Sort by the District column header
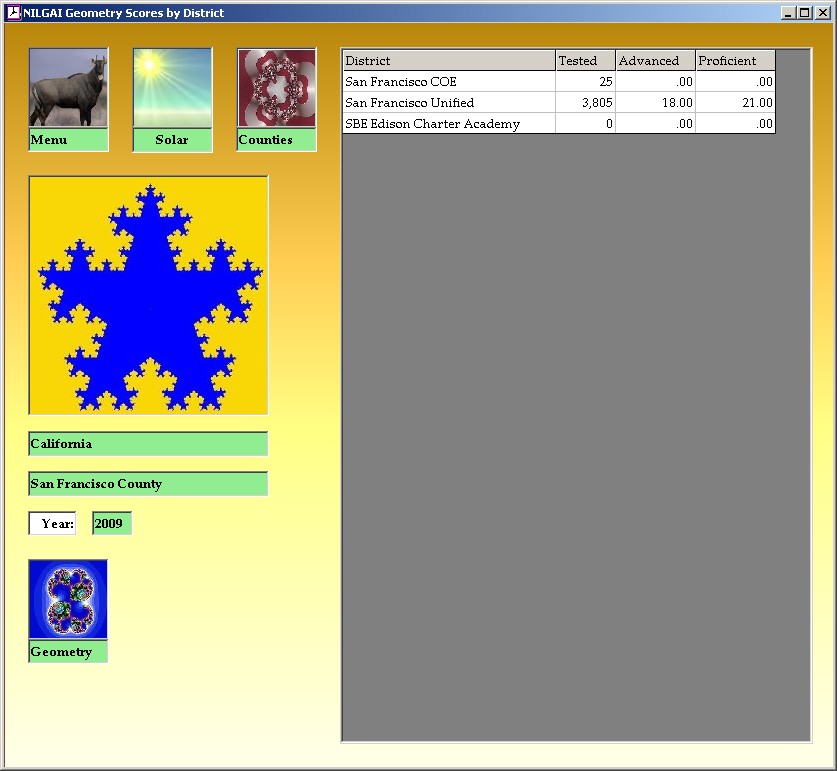Viewport: 837px width, 771px height. (448, 61)
